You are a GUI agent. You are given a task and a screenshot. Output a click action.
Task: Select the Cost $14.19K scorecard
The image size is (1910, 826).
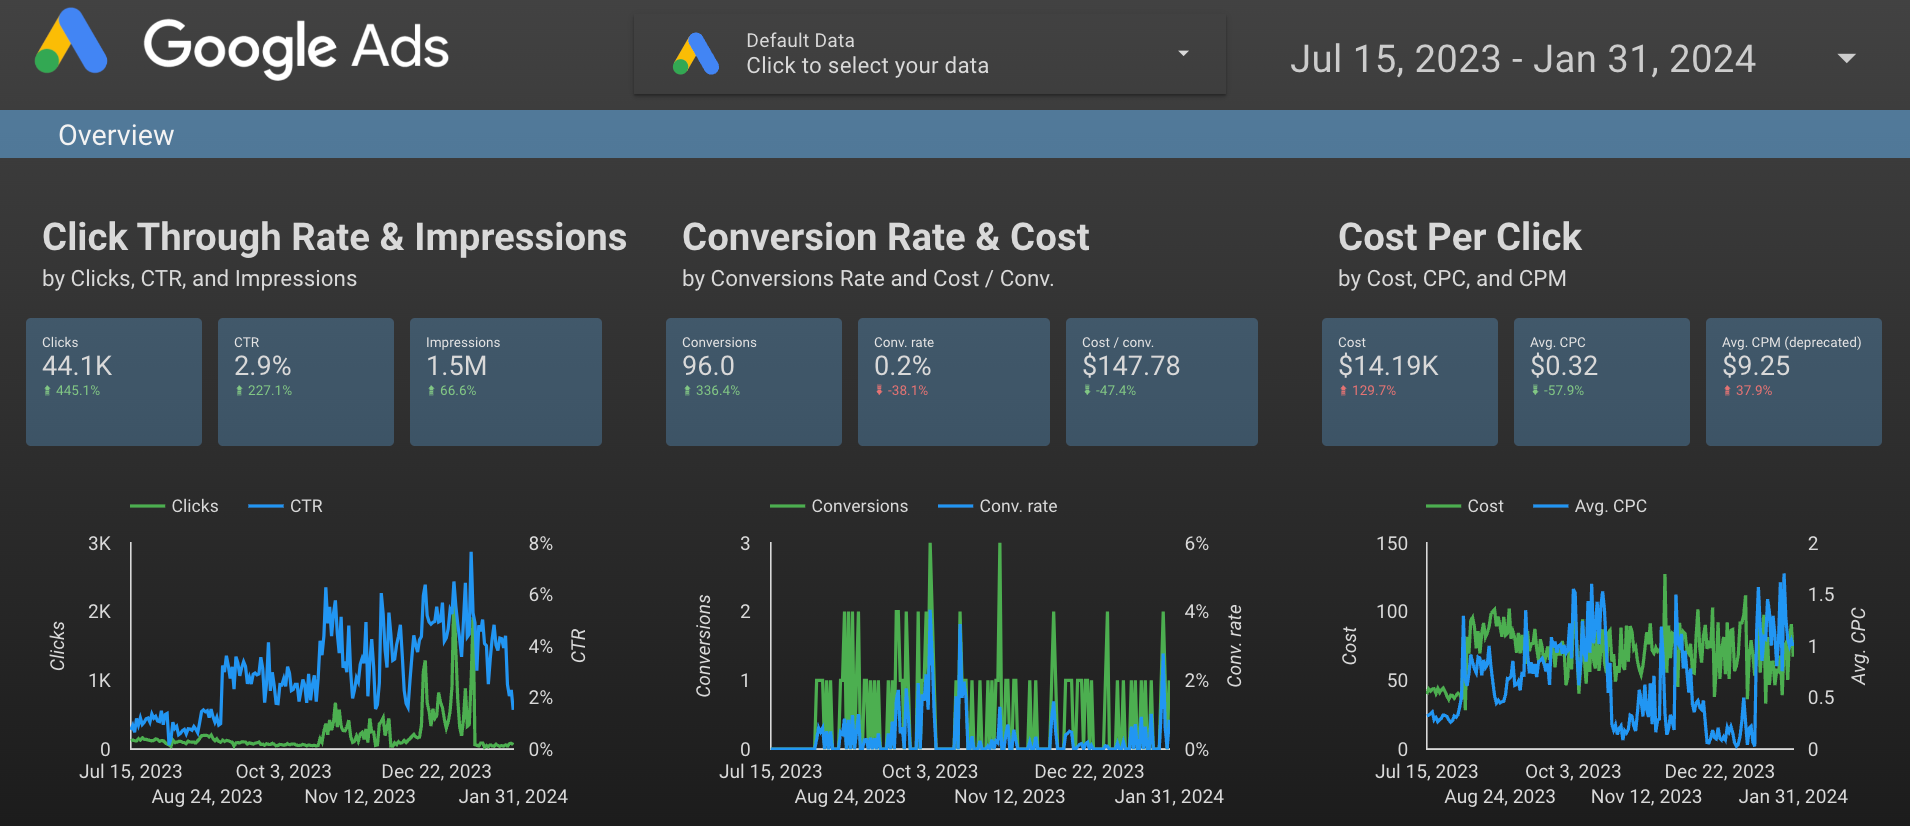tap(1409, 381)
